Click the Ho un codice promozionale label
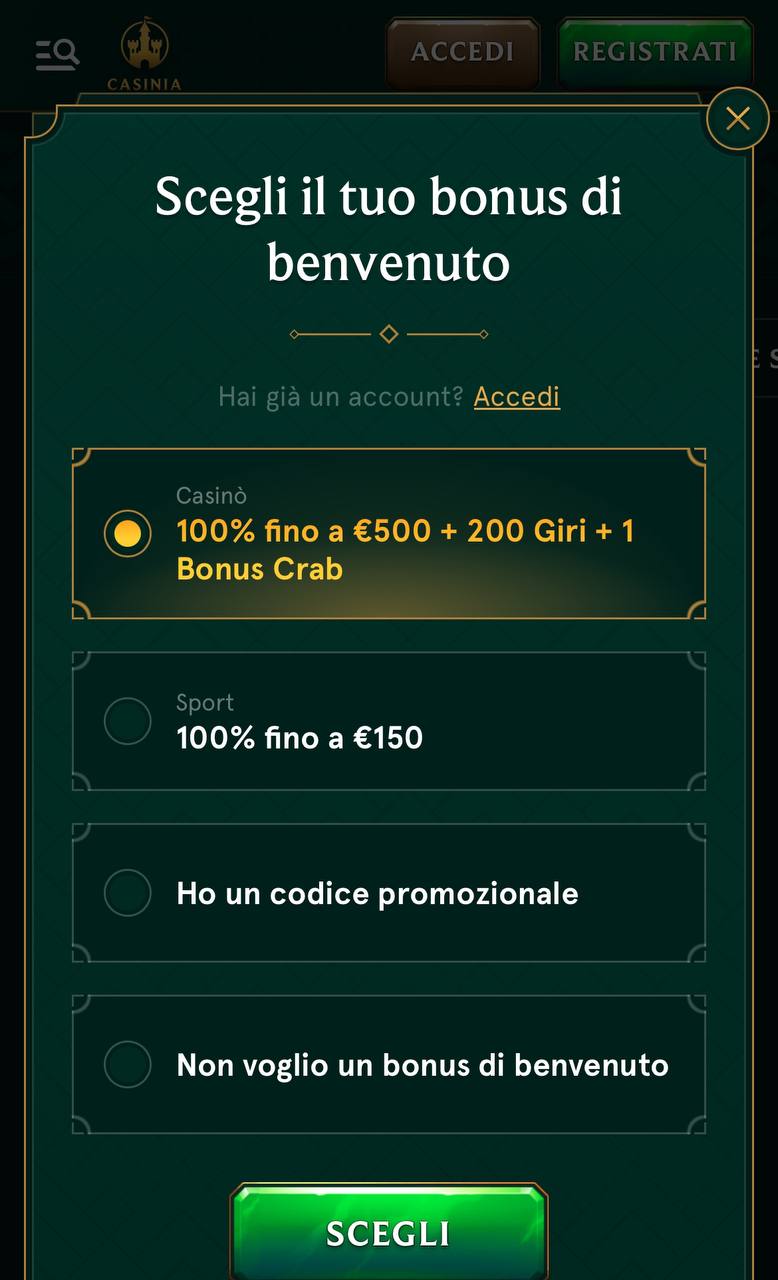Image resolution: width=778 pixels, height=1280 pixels. click(x=377, y=893)
